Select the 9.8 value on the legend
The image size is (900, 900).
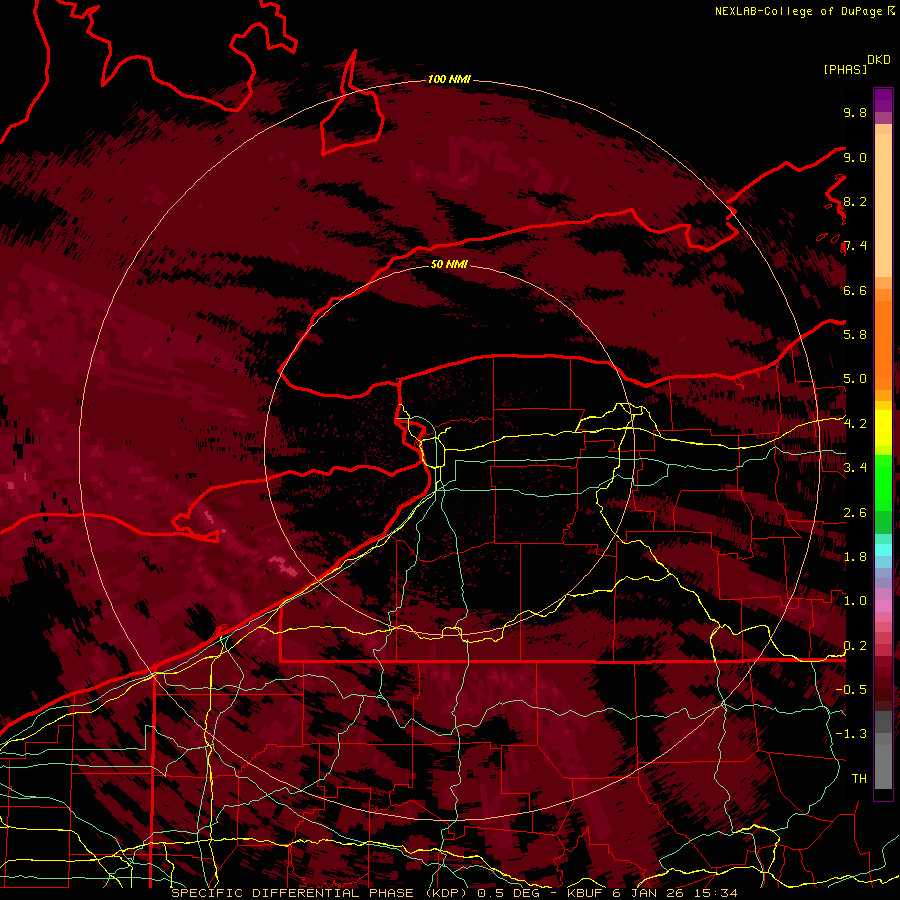(x=855, y=112)
